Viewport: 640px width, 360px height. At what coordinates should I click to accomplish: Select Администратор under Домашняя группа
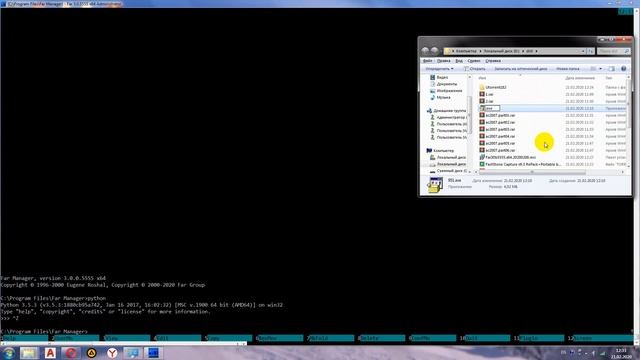[x=449, y=117]
